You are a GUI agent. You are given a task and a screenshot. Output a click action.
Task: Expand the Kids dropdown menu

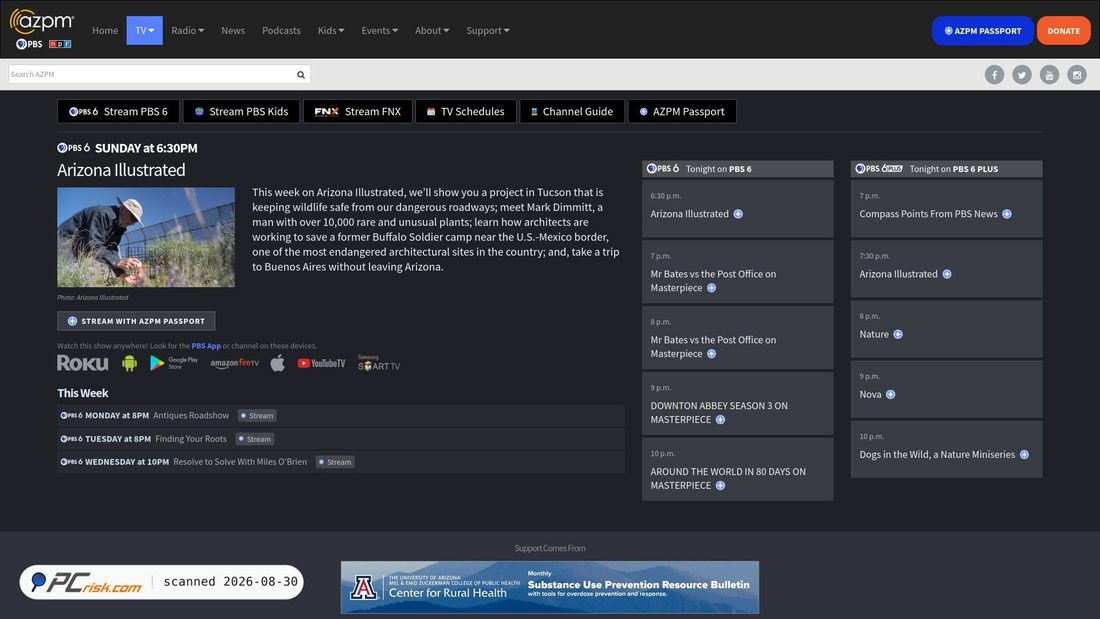[331, 30]
